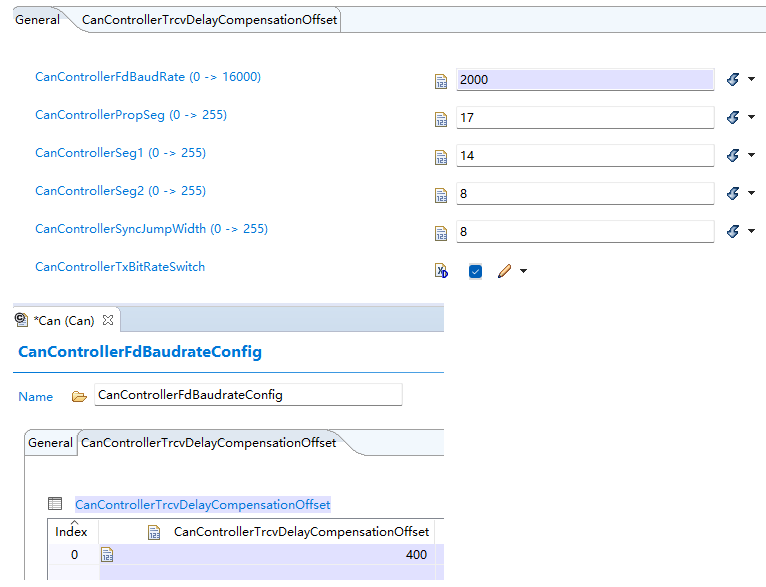The width and height of the screenshot is (766, 587).
Task: Open CanControllerSyncJumpWidth parameter link
Action: click(151, 229)
